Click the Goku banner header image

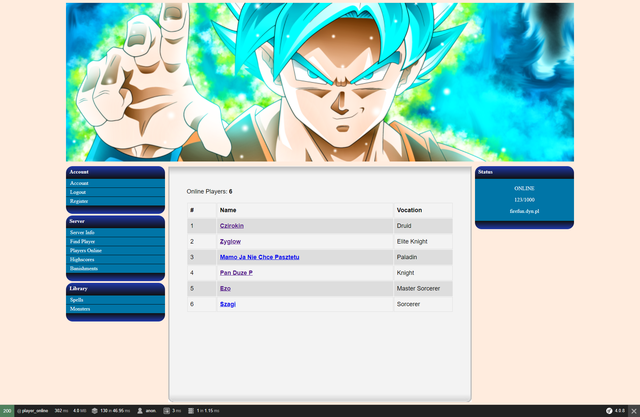pos(320,82)
